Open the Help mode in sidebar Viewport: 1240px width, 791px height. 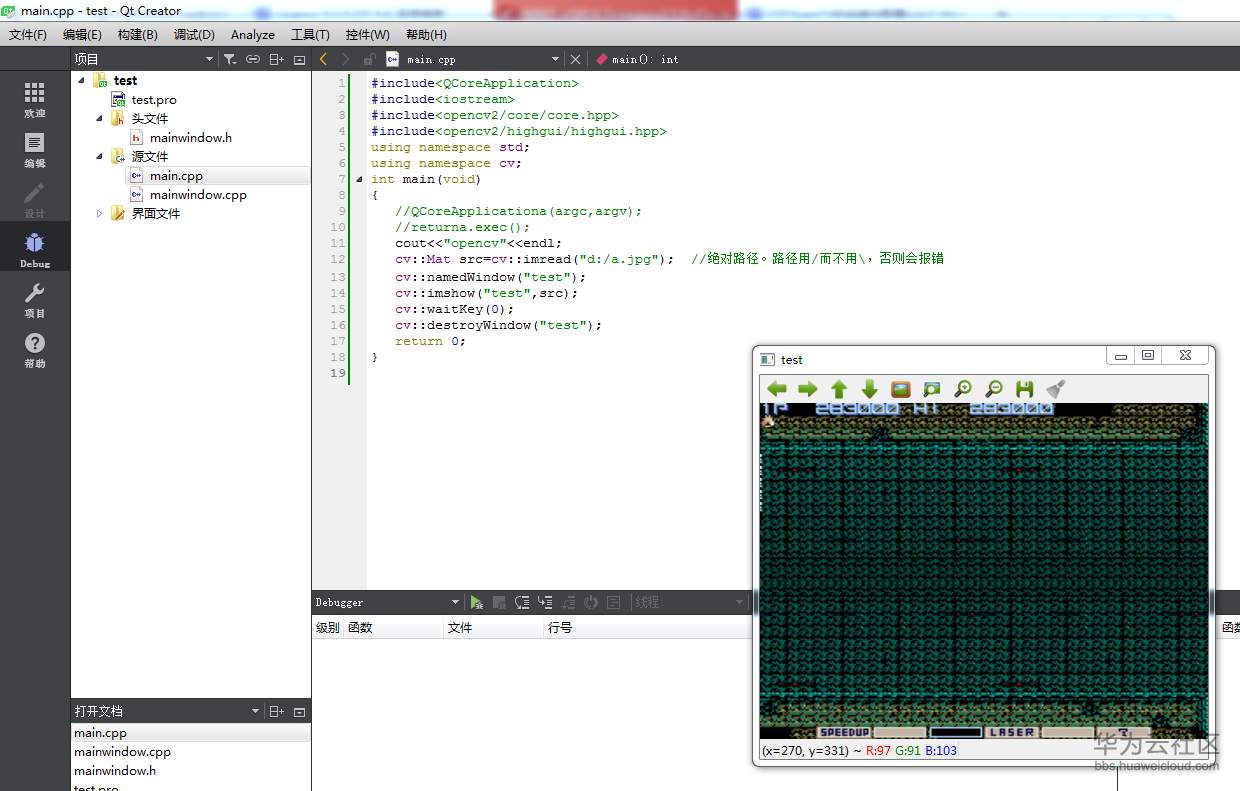35,350
